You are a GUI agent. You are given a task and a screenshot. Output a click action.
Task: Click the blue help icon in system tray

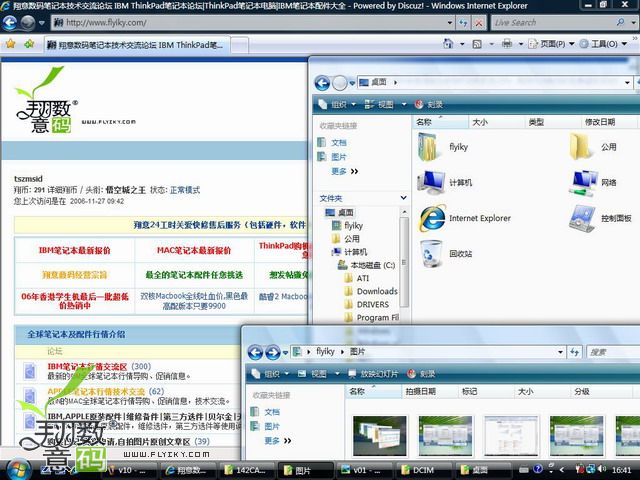(x=538, y=469)
